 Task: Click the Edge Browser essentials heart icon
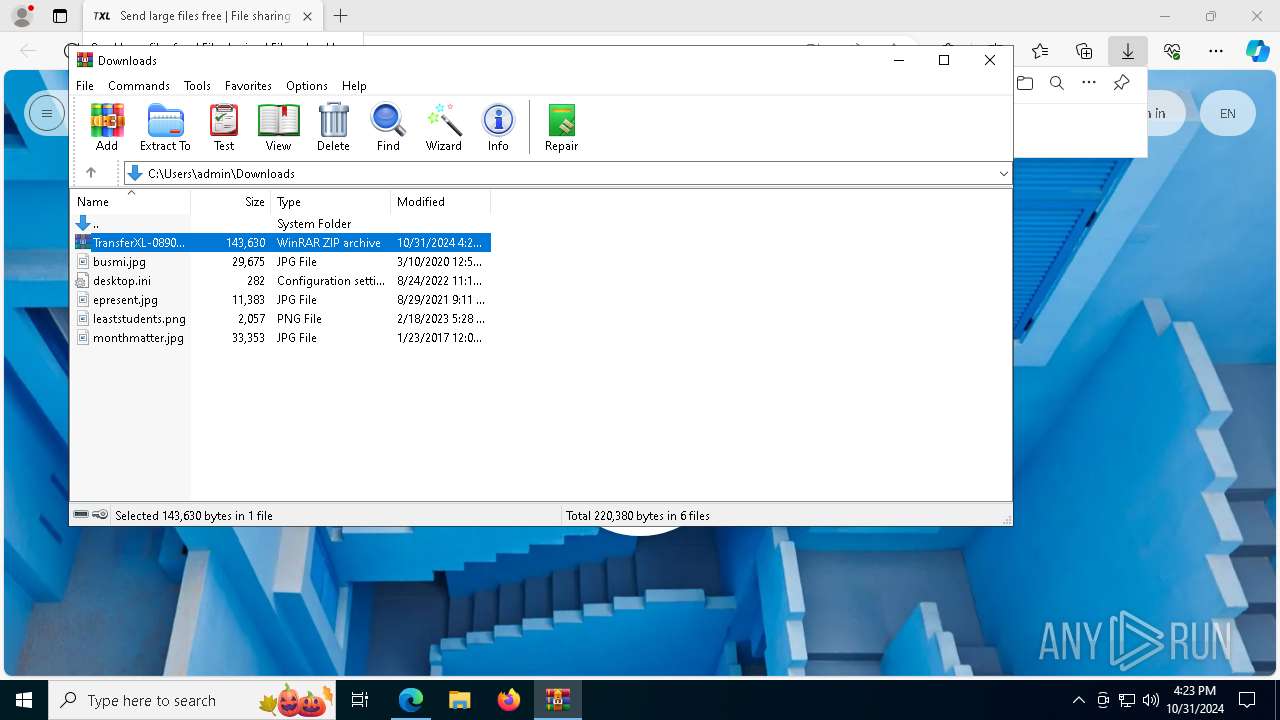[x=1172, y=51]
